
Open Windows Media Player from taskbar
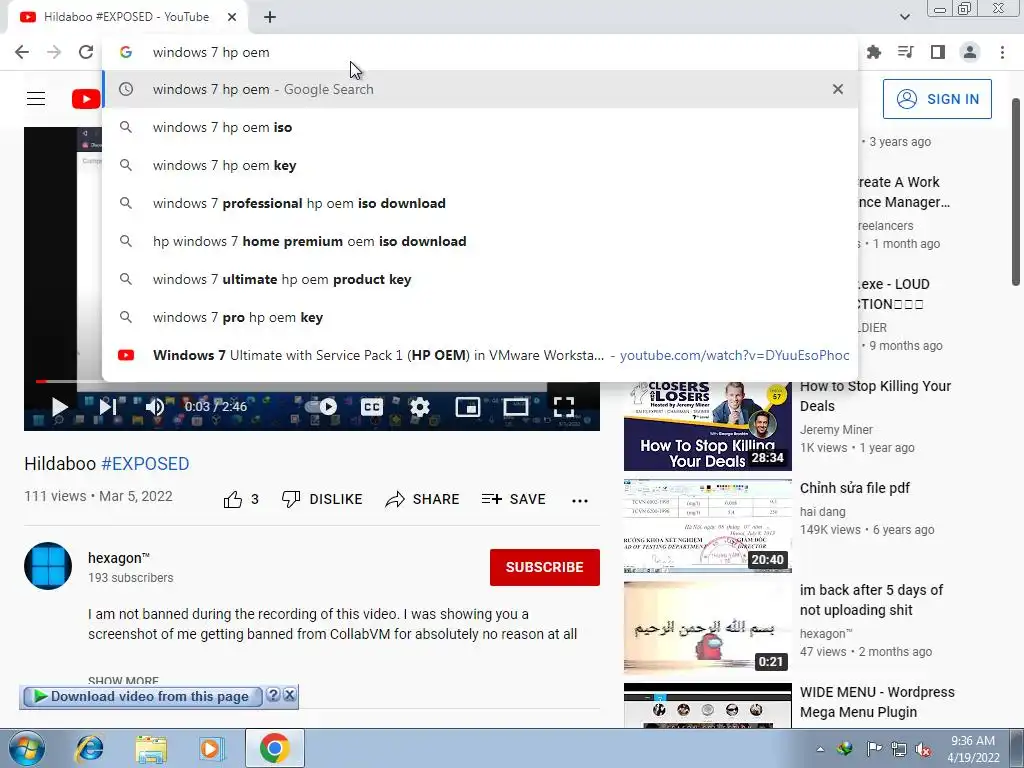[x=211, y=748]
